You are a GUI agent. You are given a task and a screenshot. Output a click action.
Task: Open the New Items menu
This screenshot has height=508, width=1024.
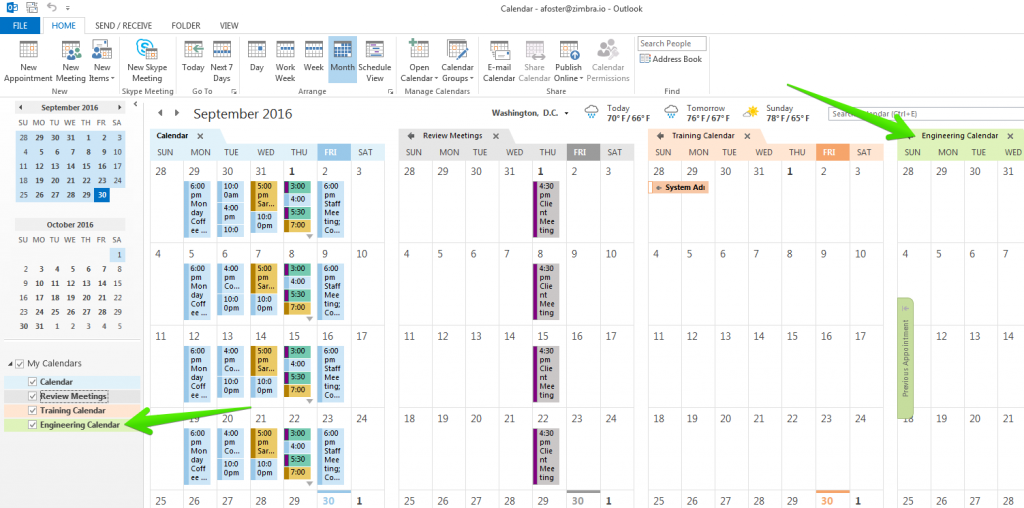click(102, 61)
